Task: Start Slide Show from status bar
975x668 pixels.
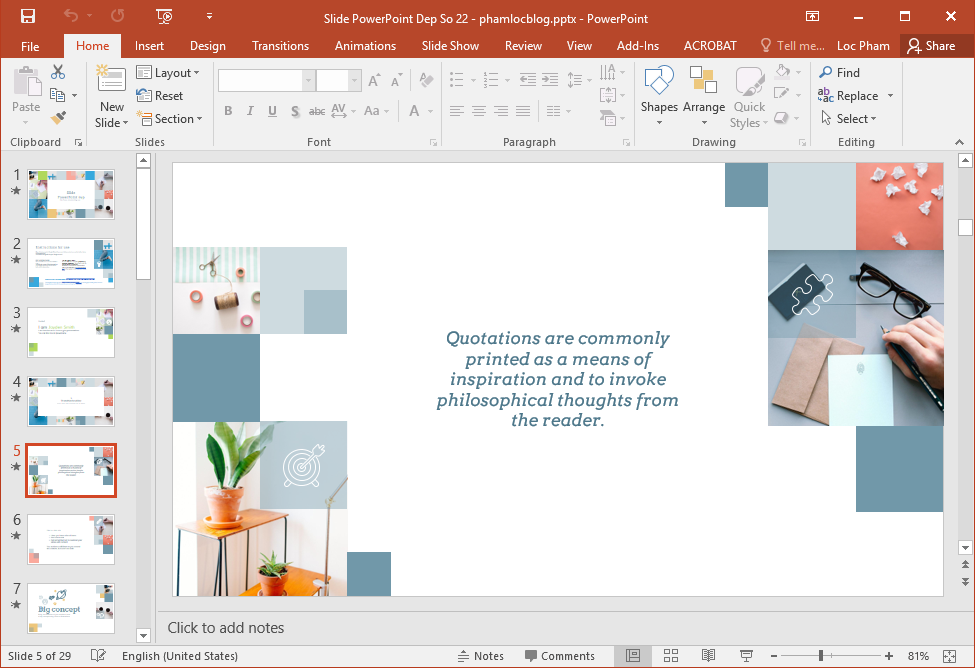Action: (x=746, y=656)
